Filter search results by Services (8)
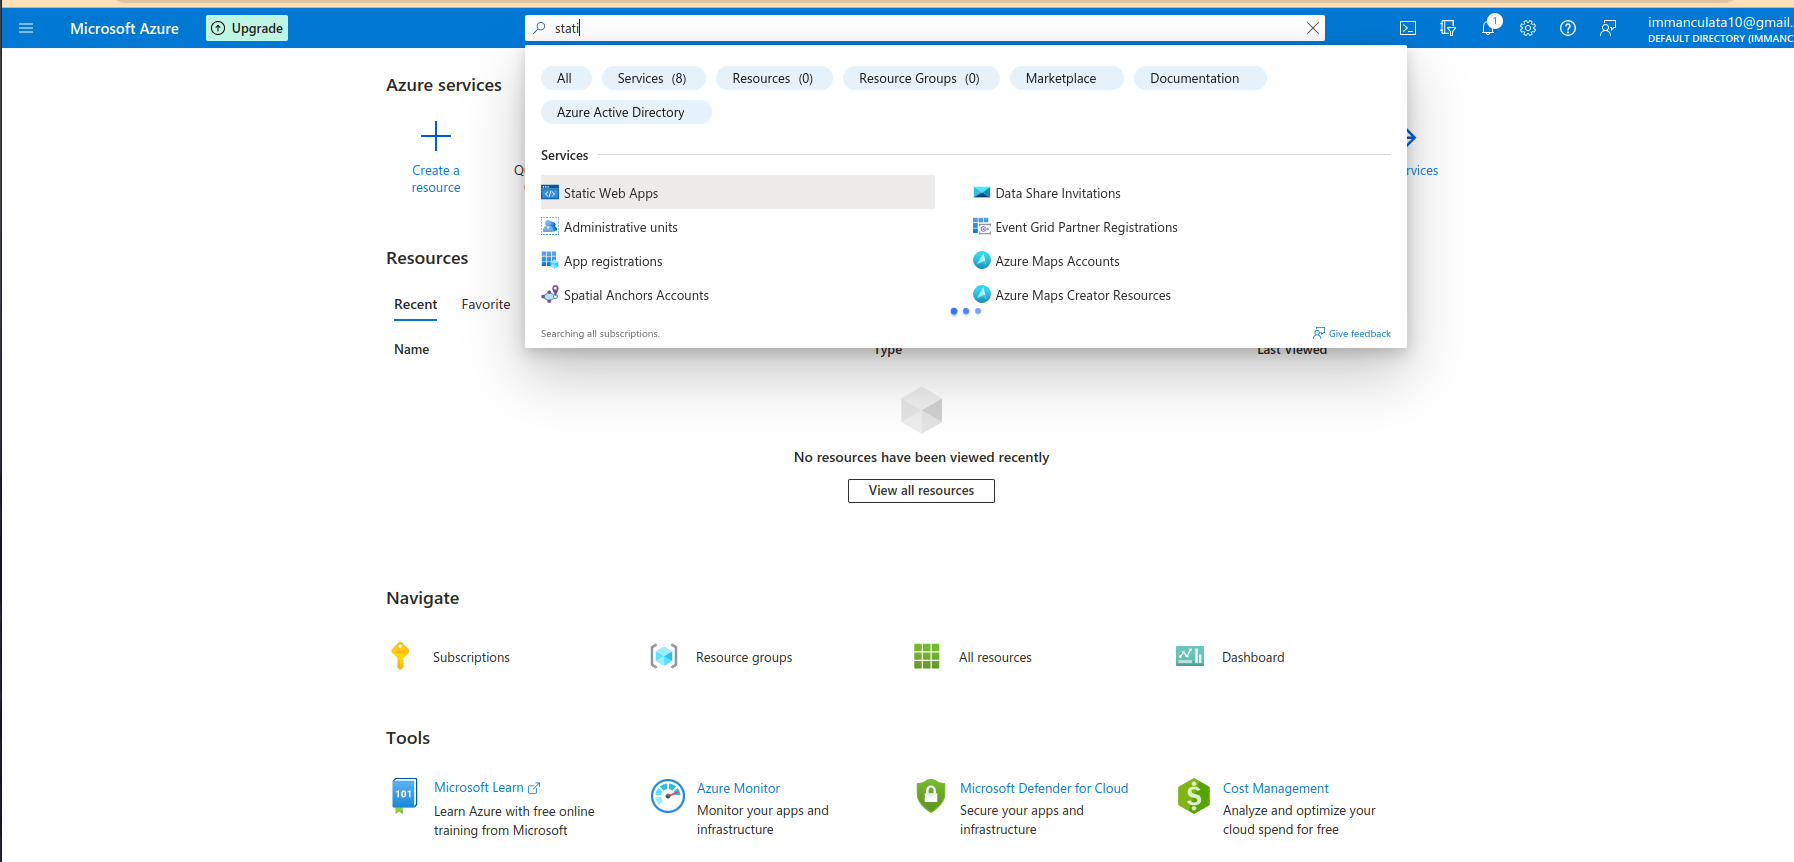The height and width of the screenshot is (862, 1794). click(x=653, y=78)
